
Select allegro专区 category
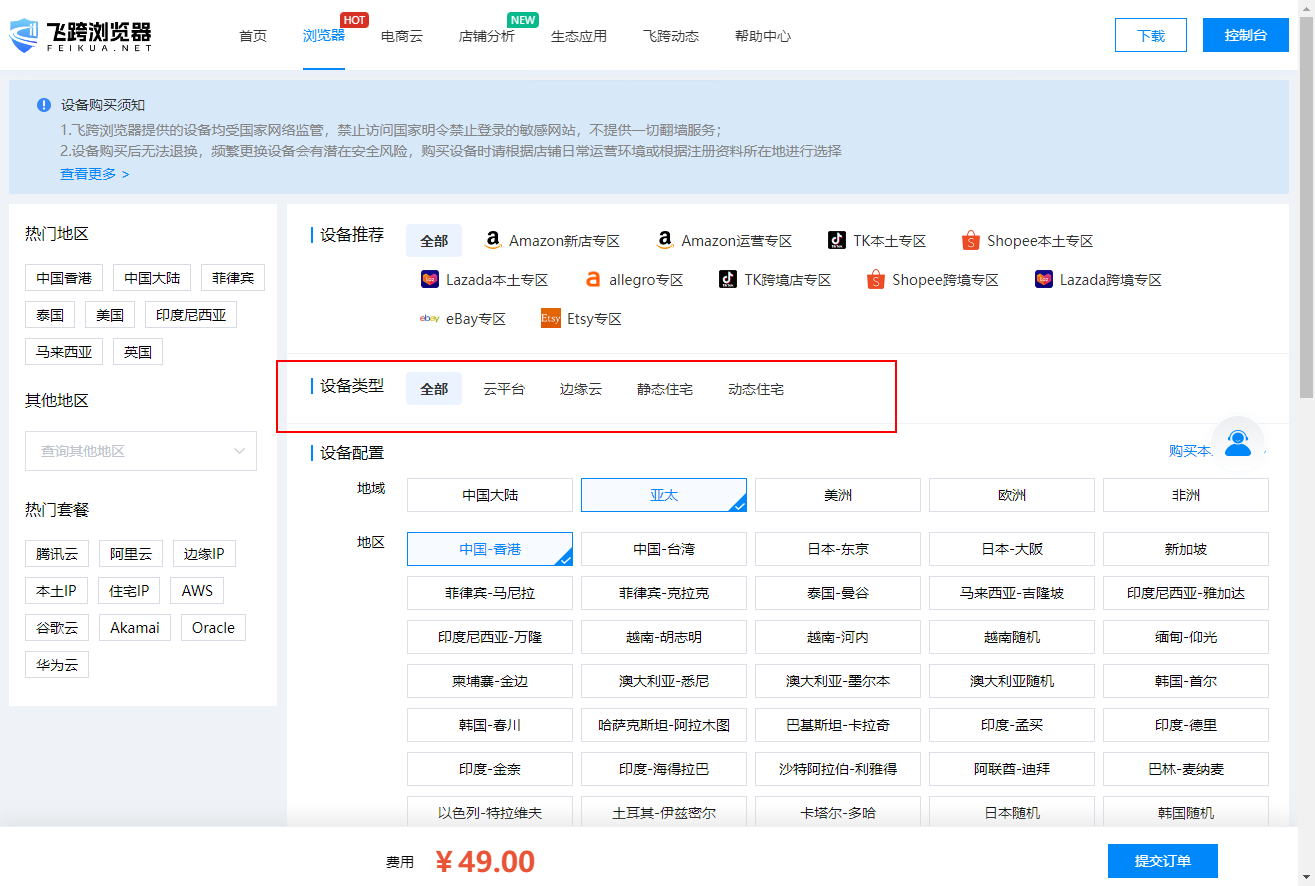click(634, 280)
